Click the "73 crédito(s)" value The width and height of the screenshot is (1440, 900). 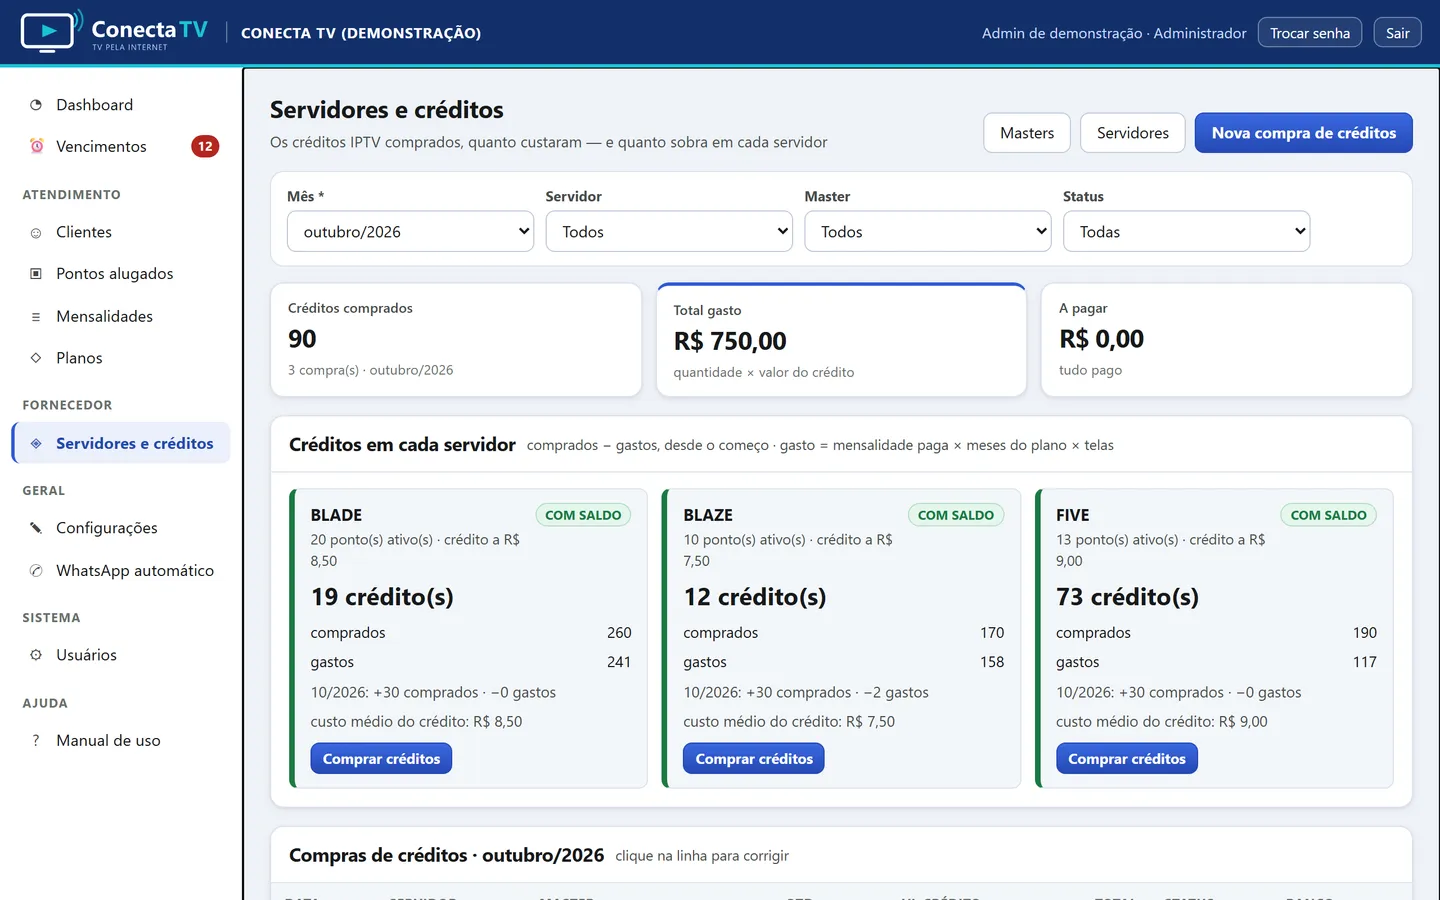(1127, 597)
